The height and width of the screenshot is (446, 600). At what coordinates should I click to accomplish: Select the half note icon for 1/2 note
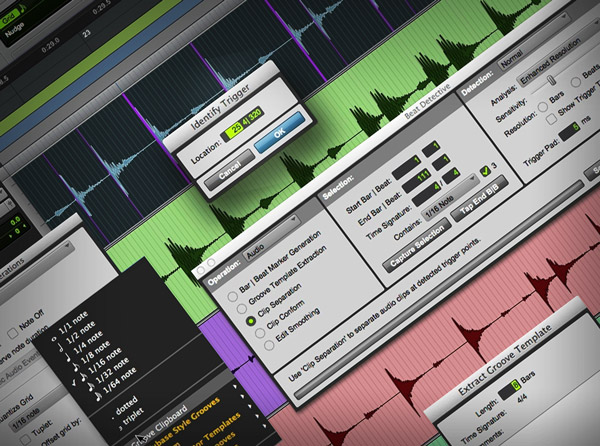[61, 348]
